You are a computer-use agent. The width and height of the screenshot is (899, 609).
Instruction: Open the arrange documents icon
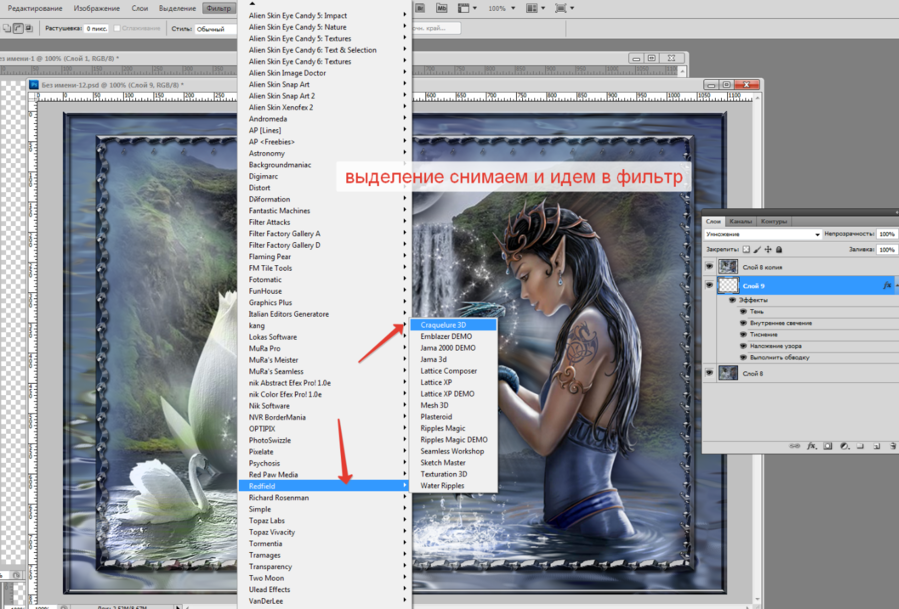(535, 8)
